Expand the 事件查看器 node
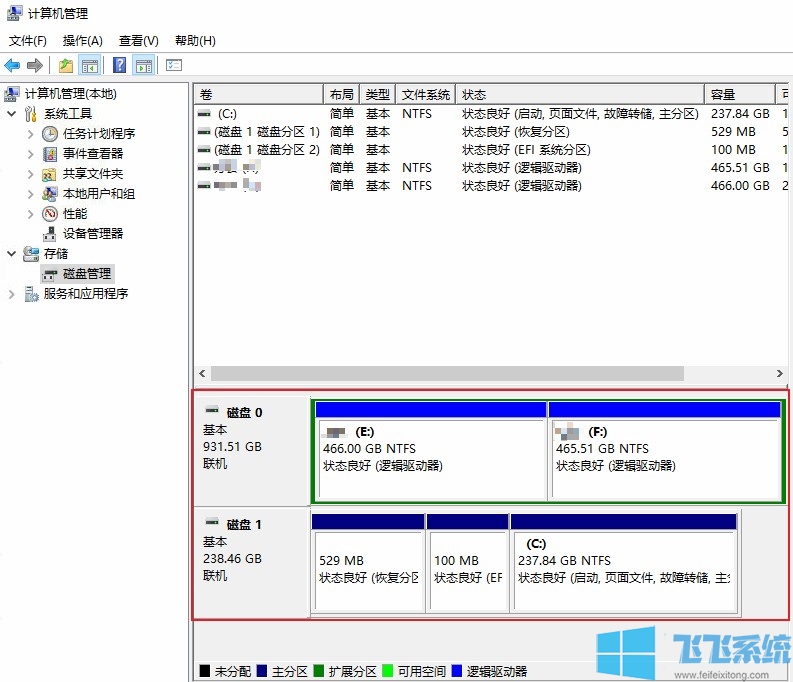The image size is (793, 682). click(x=30, y=154)
